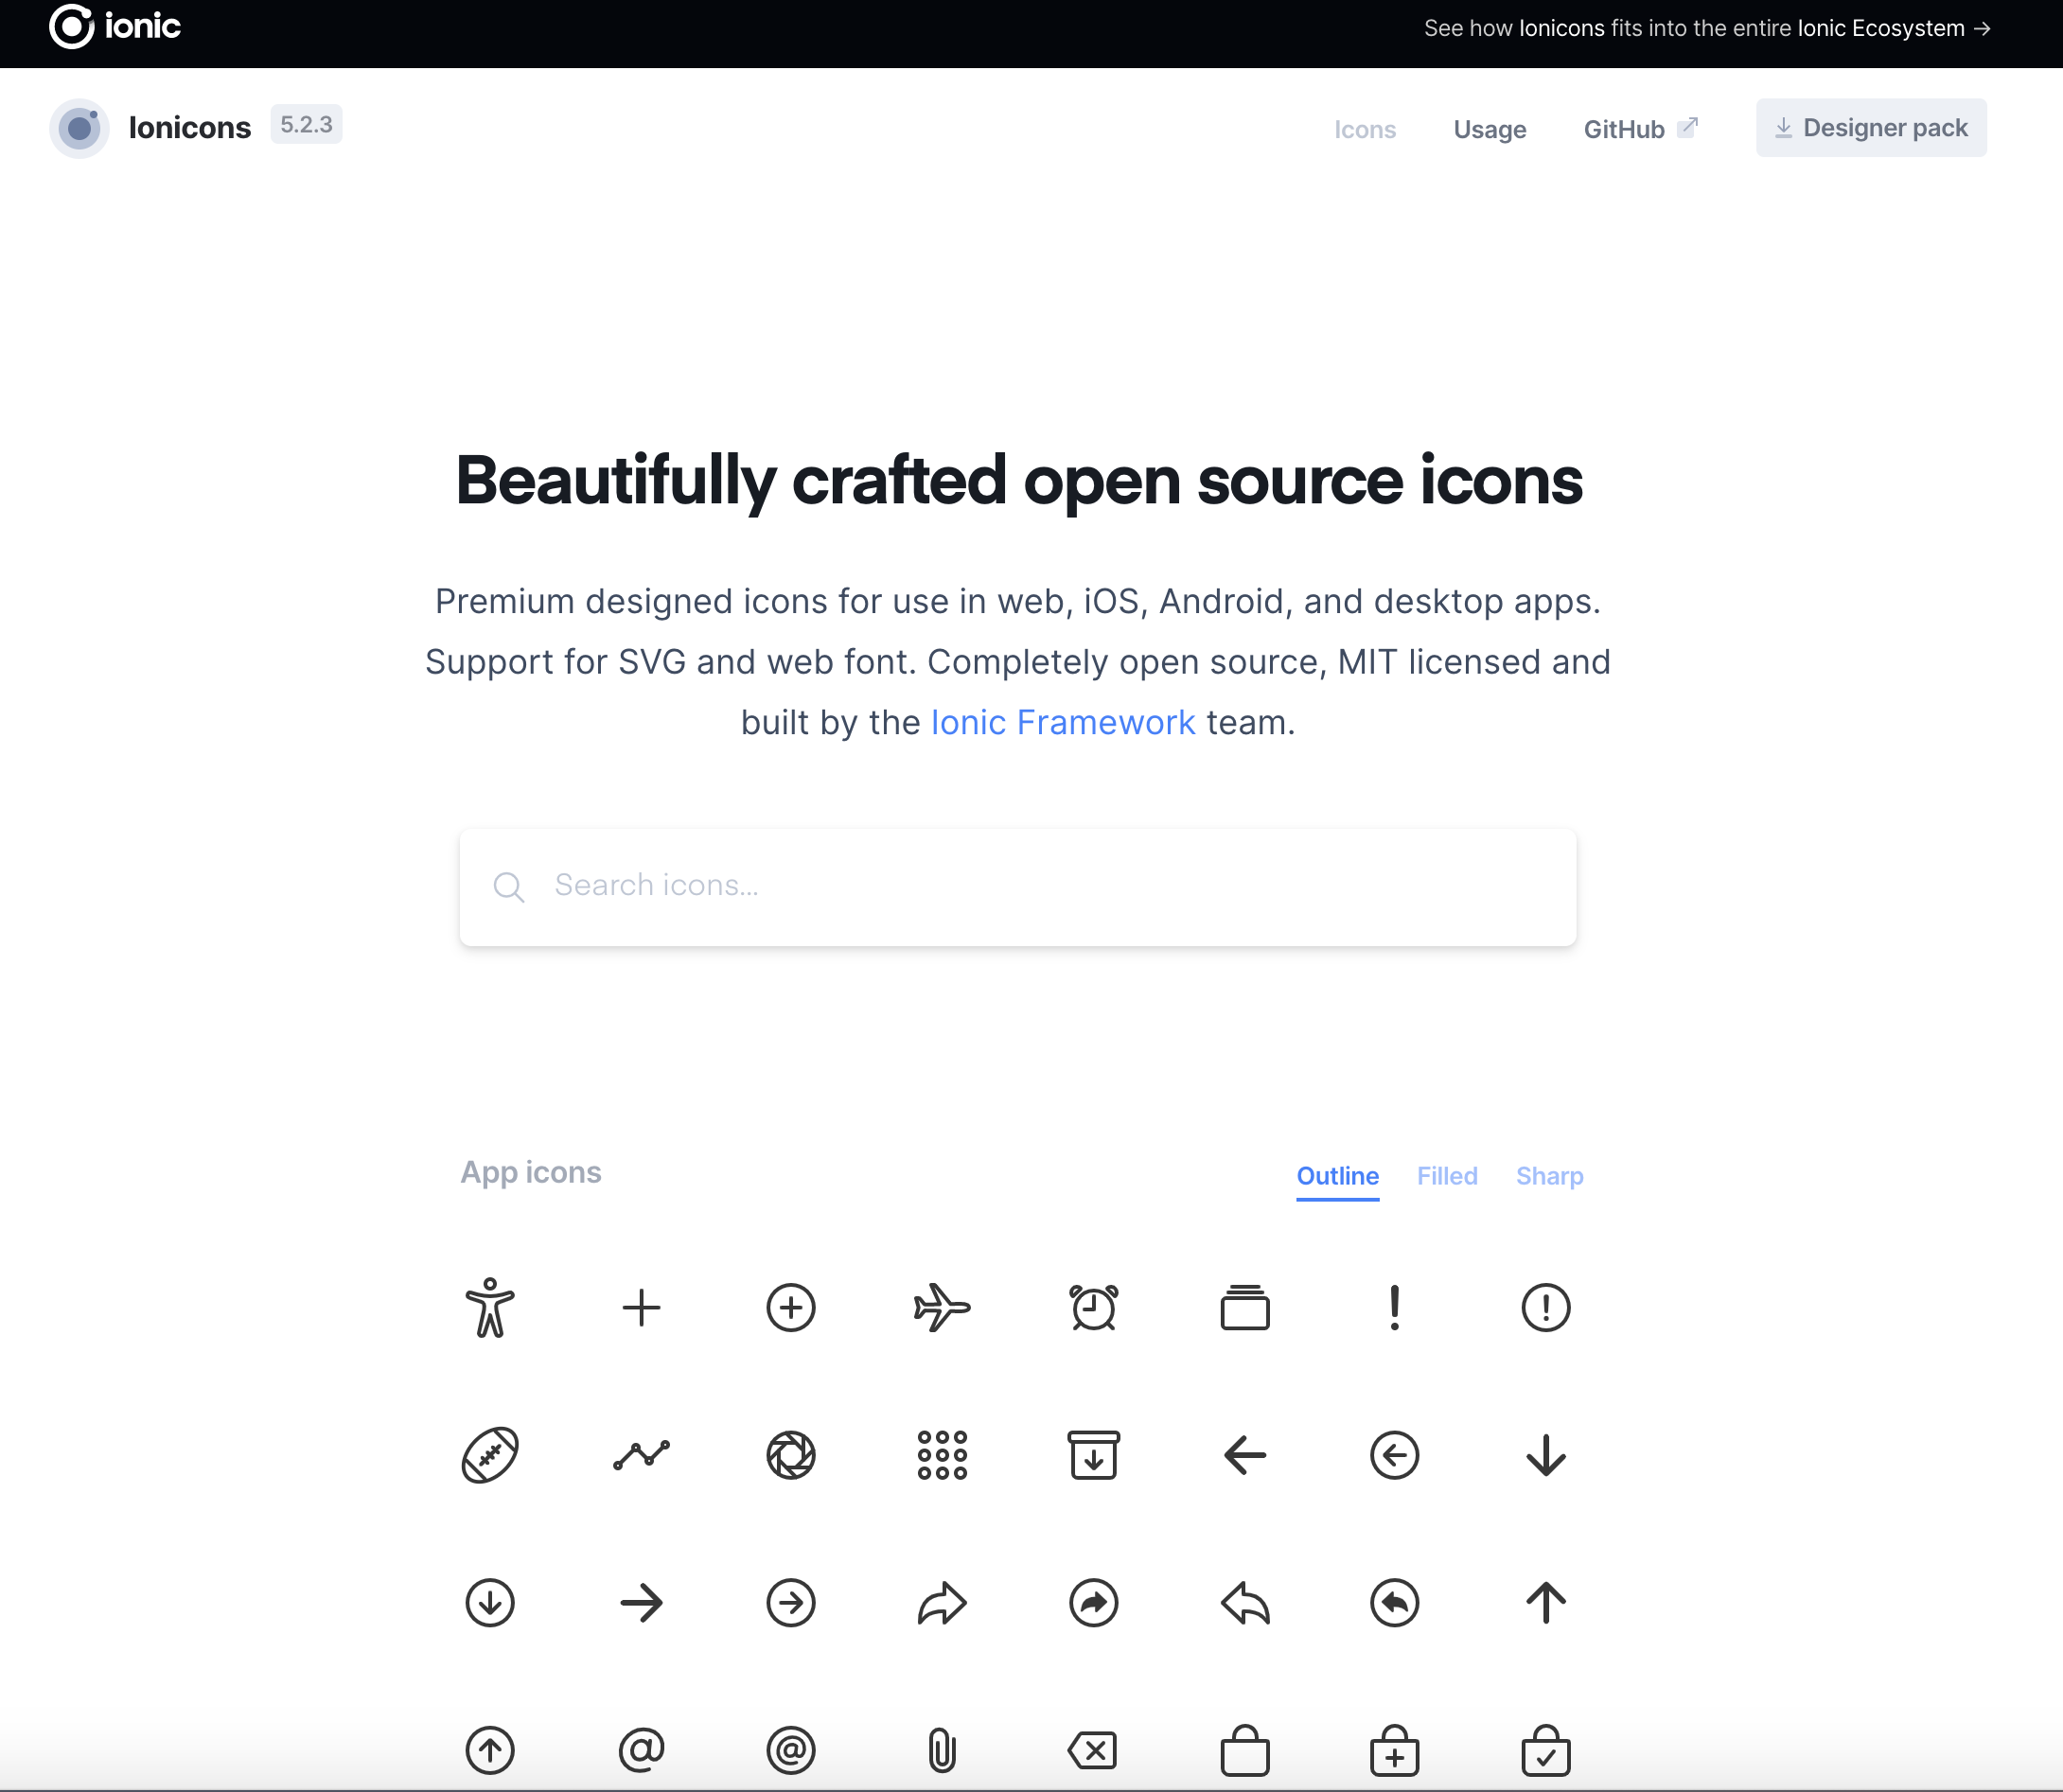Follow the Ionic Framework link
Screen dimensions: 2063x1792
pyautogui.click(x=1062, y=722)
